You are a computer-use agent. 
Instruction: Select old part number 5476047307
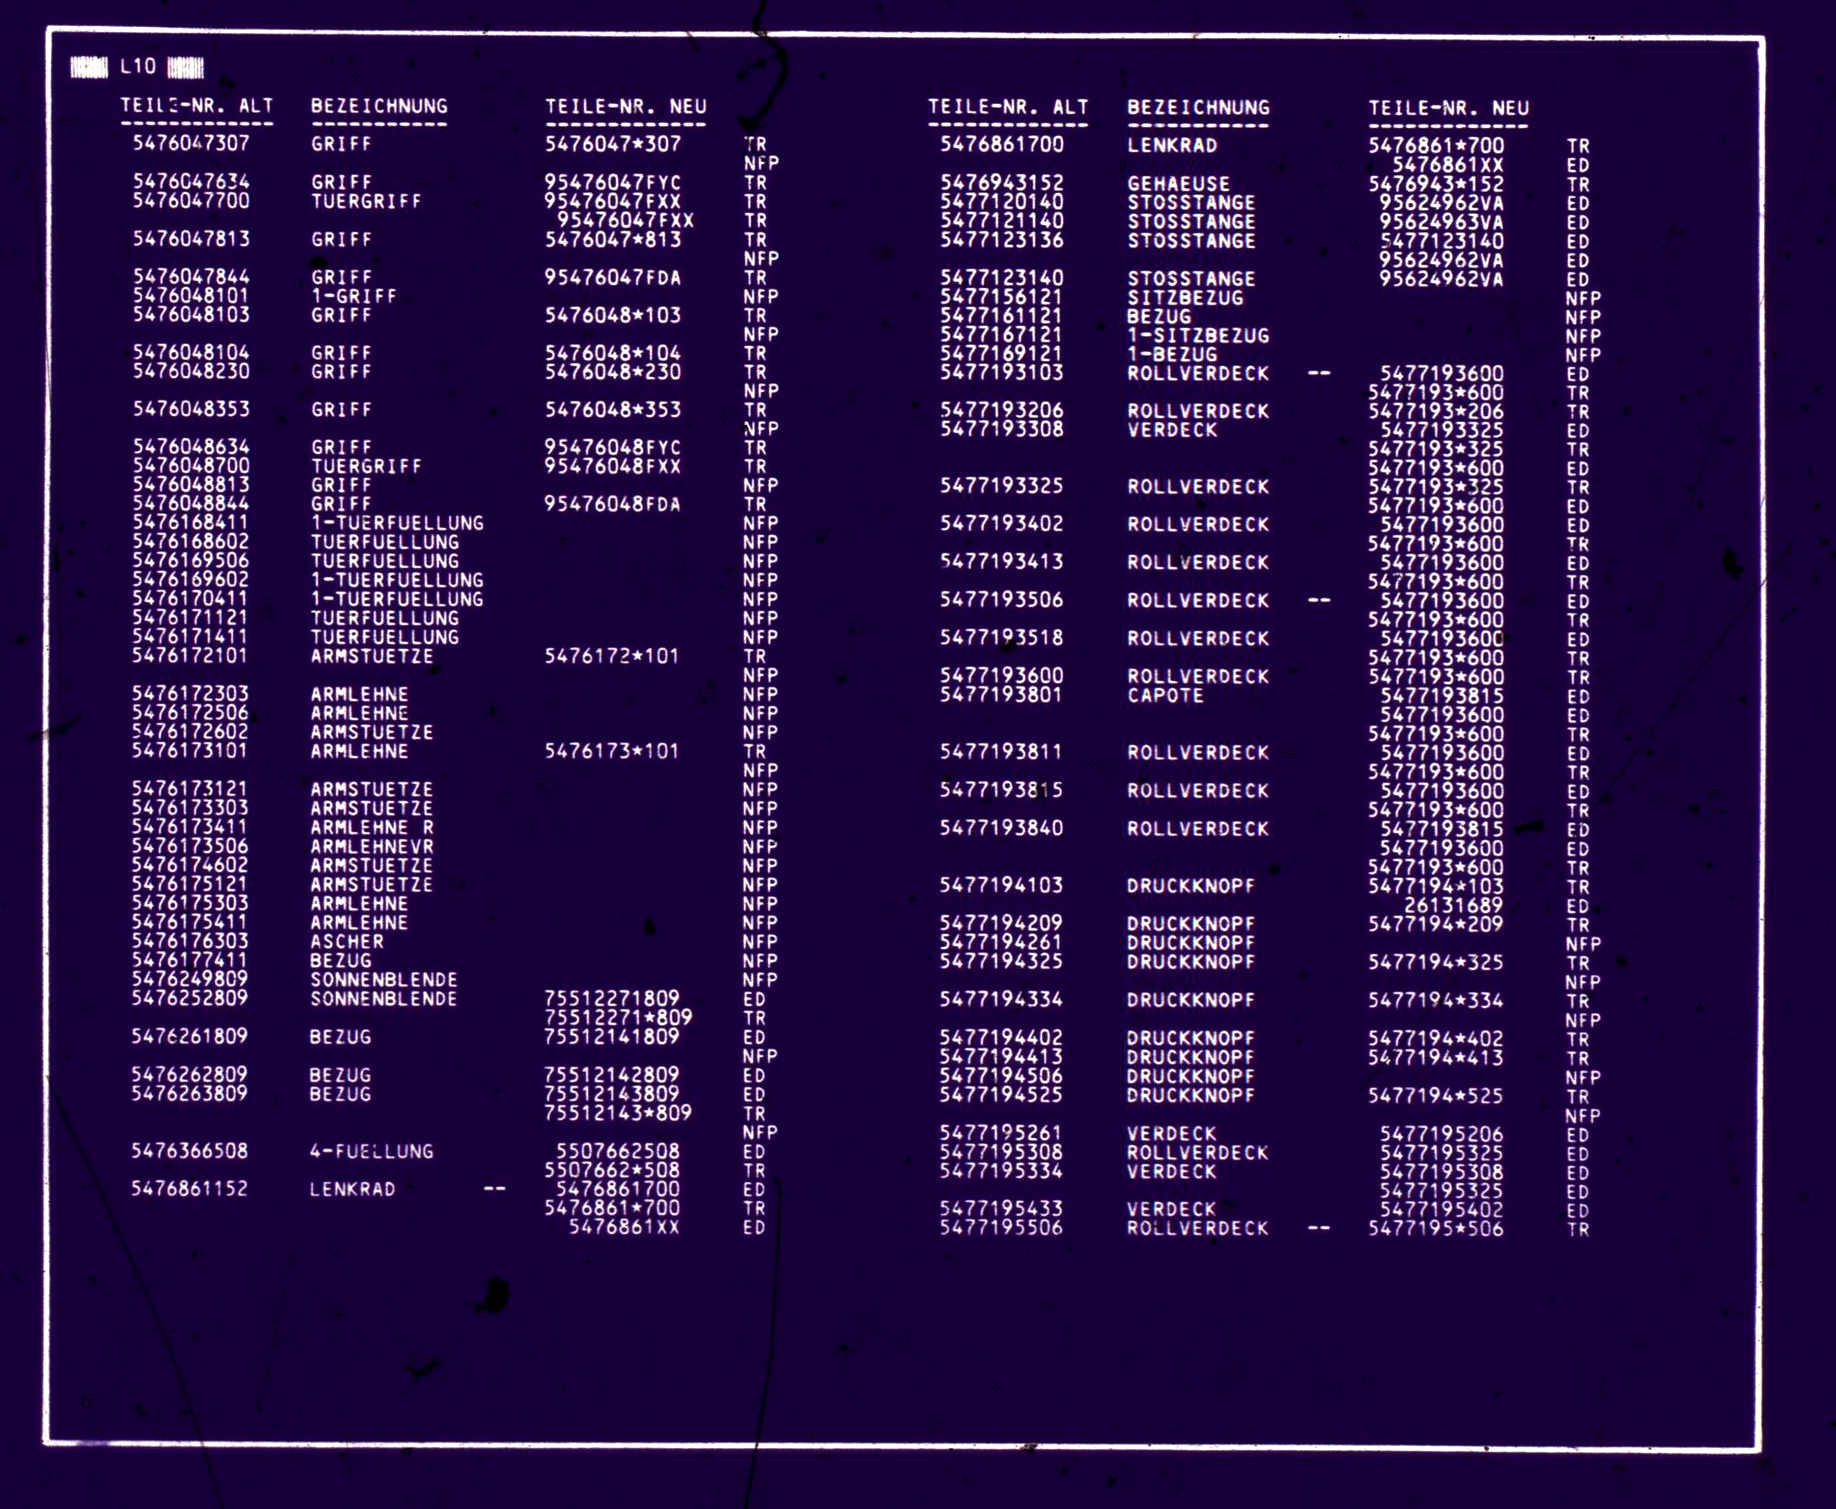click(191, 143)
